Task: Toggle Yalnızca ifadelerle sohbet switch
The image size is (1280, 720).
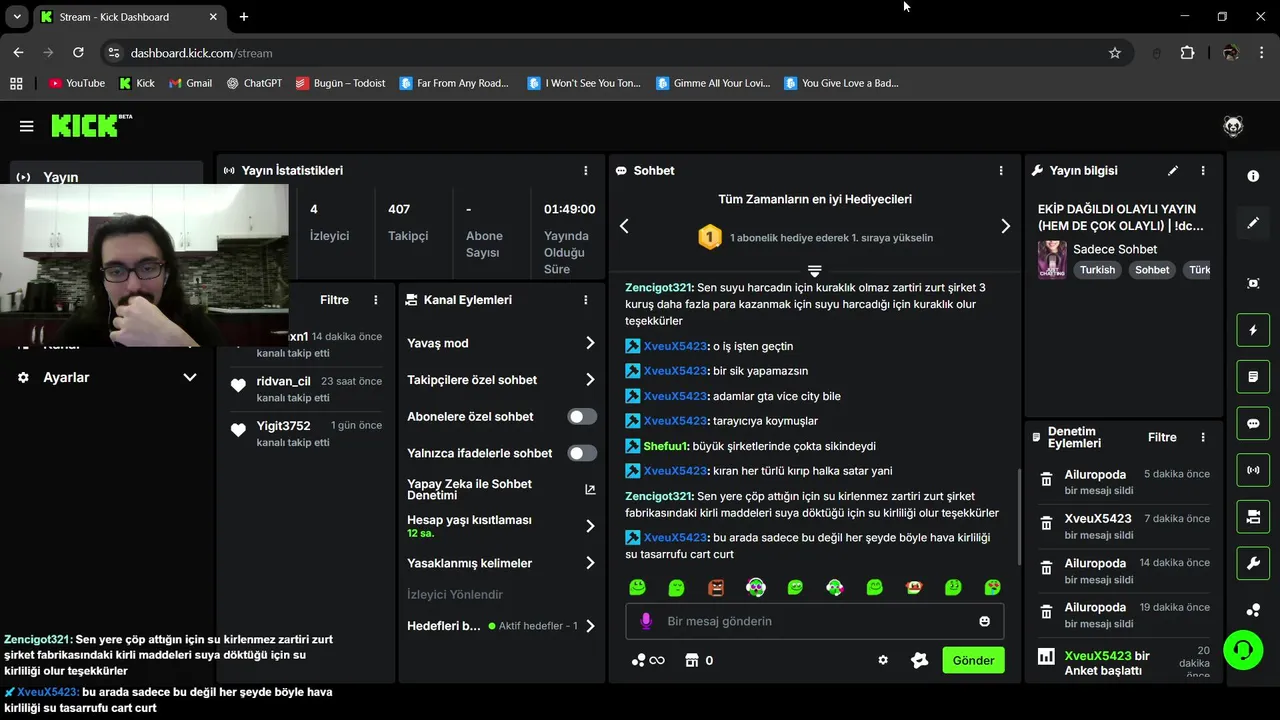Action: tap(582, 453)
